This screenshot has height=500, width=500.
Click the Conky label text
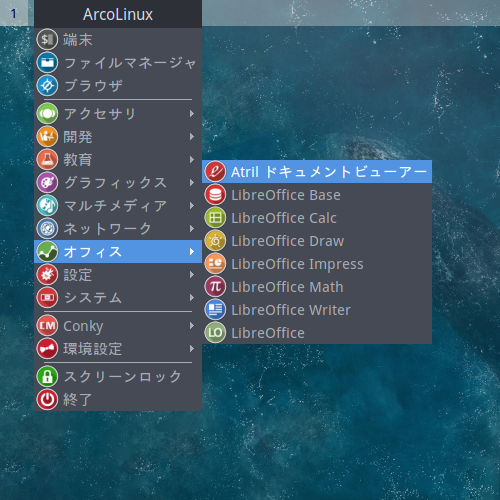[83, 326]
